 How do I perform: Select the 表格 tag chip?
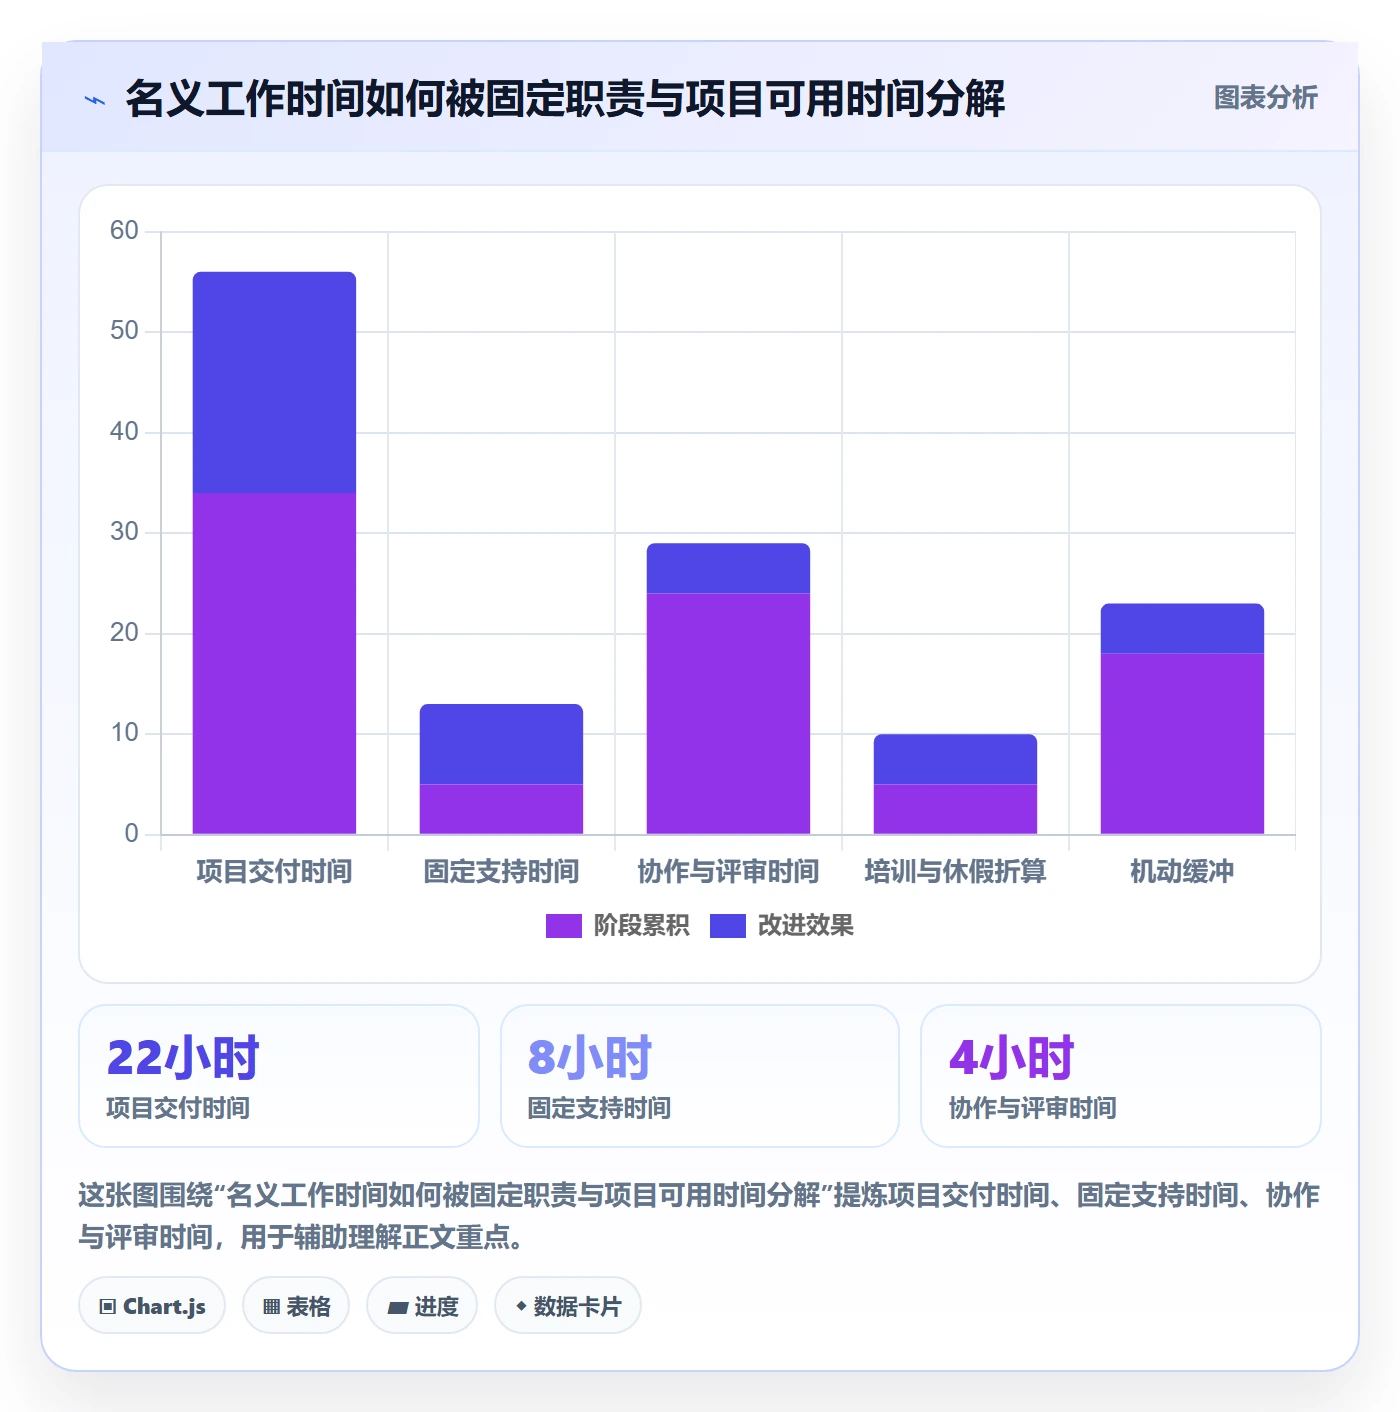[x=296, y=1305]
